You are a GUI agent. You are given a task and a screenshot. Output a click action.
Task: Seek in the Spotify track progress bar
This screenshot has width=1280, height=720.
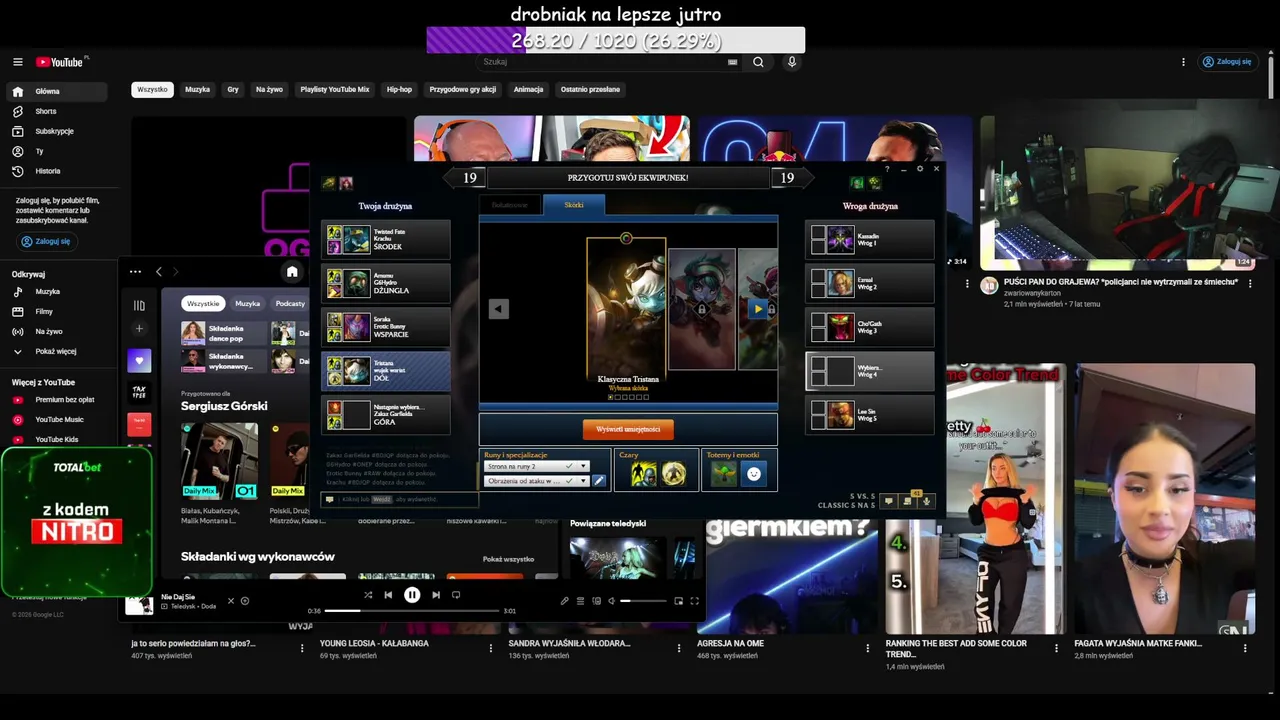412,611
